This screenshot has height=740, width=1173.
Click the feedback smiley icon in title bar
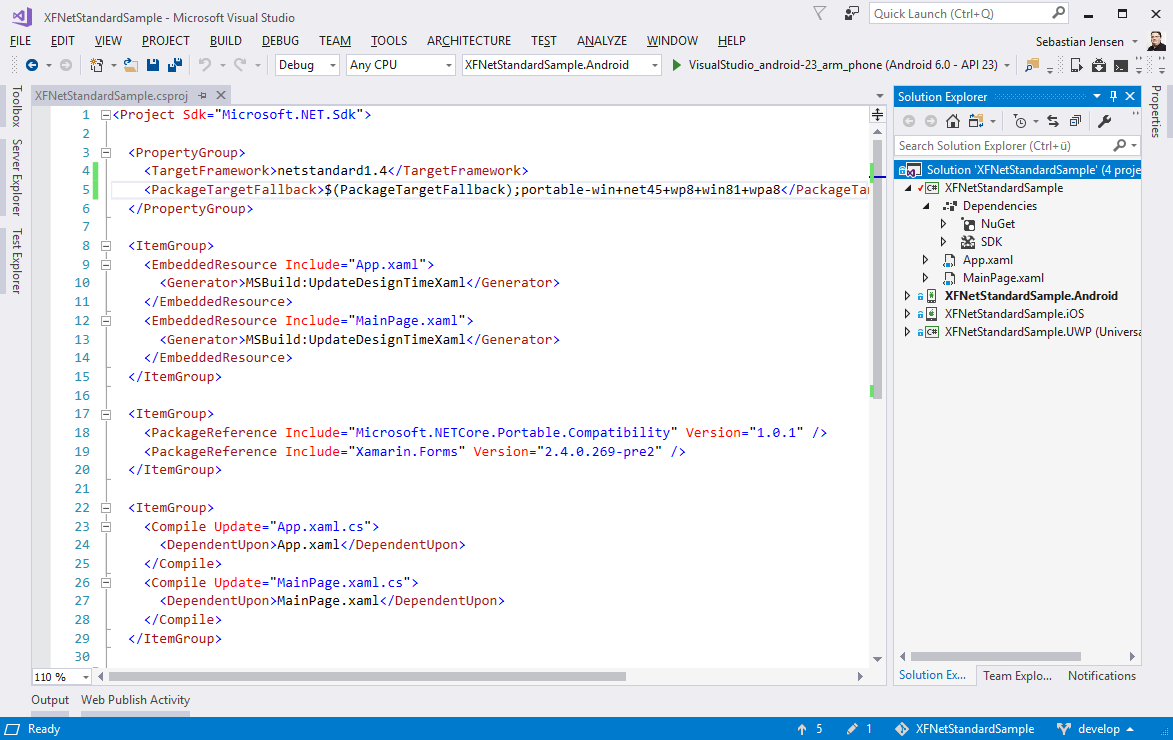[x=852, y=13]
